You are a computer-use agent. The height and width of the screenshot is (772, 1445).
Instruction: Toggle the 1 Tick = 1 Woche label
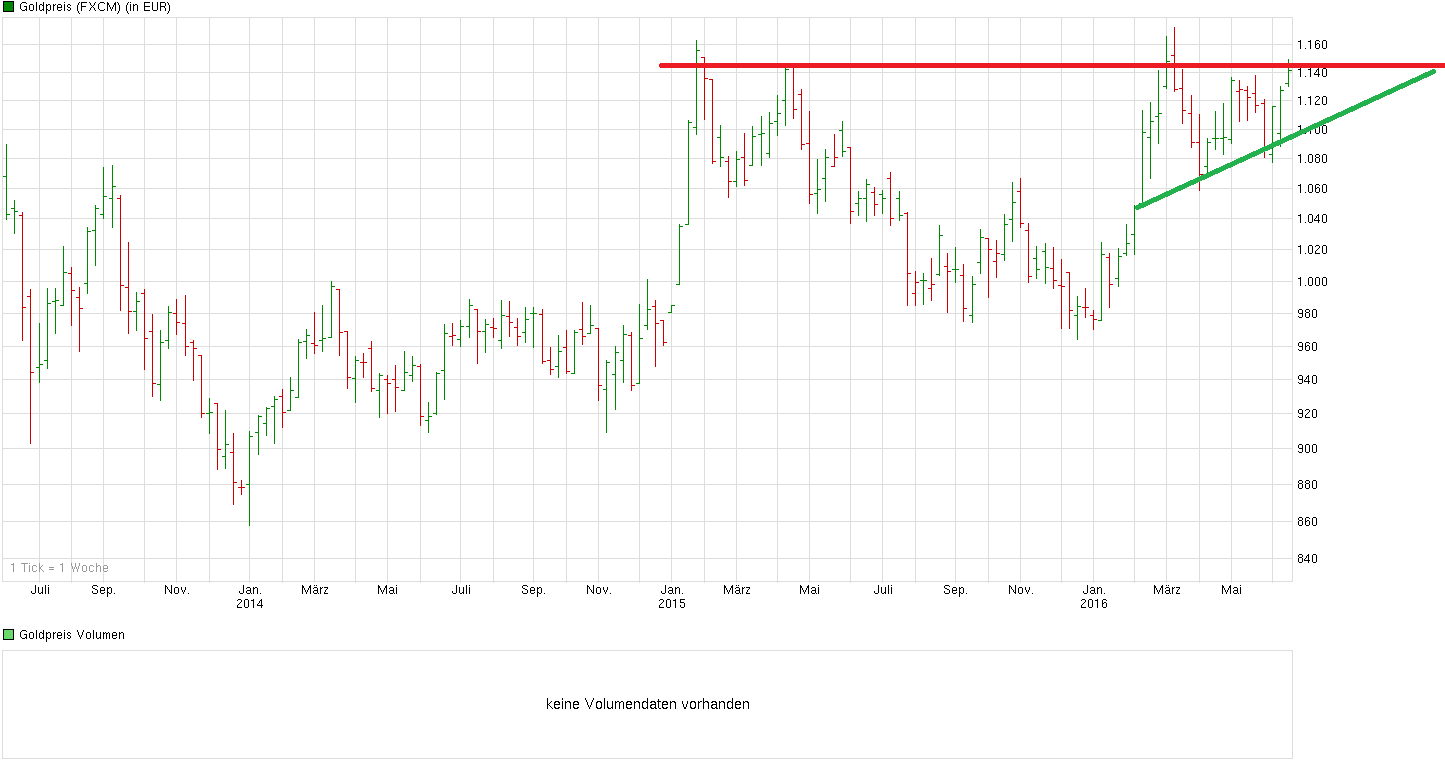(58, 566)
